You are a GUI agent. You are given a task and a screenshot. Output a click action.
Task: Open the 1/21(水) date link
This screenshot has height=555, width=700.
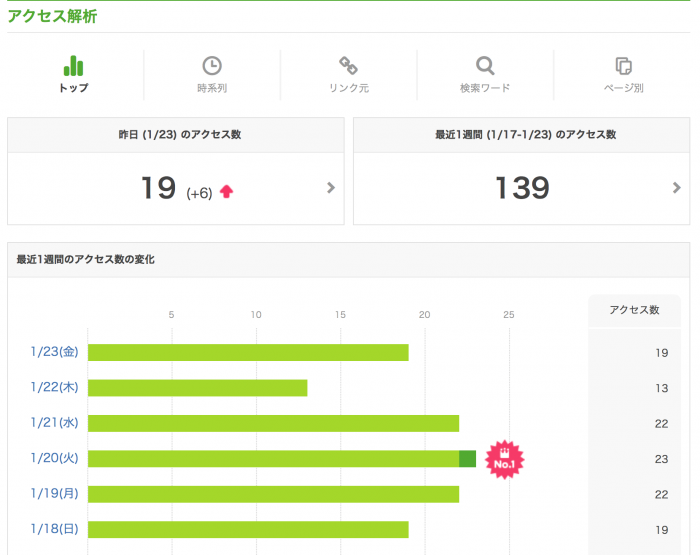54,422
